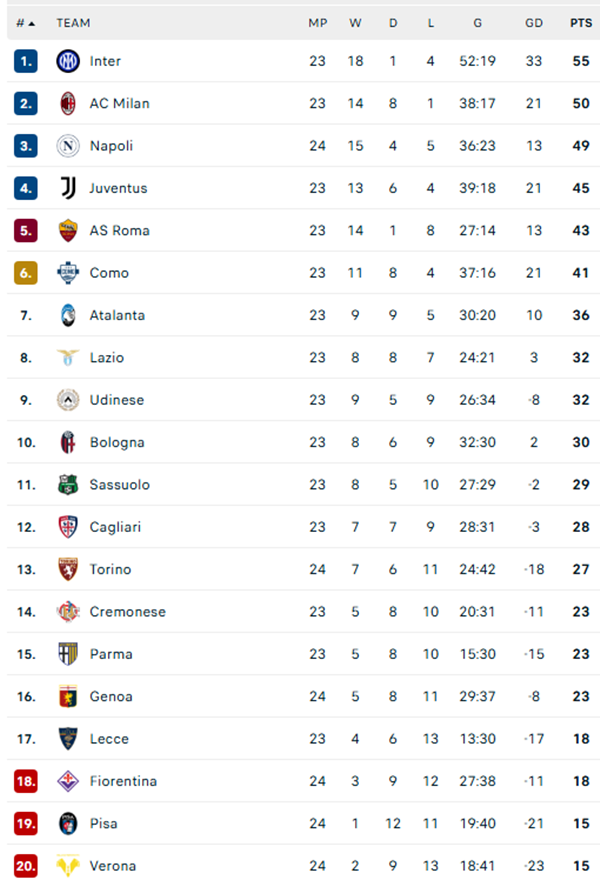The width and height of the screenshot is (600, 886).
Task: Sort by the MP column header
Action: pyautogui.click(x=317, y=22)
